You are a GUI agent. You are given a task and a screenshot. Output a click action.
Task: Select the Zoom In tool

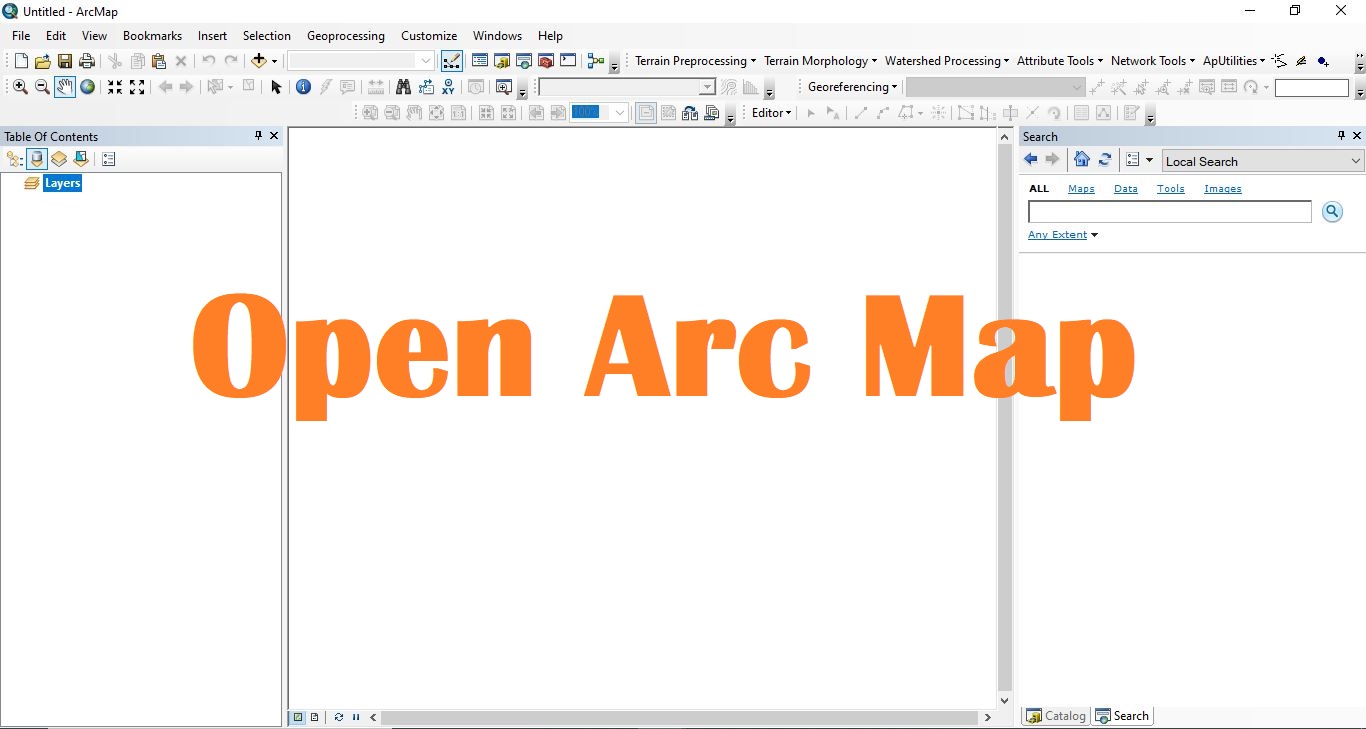point(19,87)
